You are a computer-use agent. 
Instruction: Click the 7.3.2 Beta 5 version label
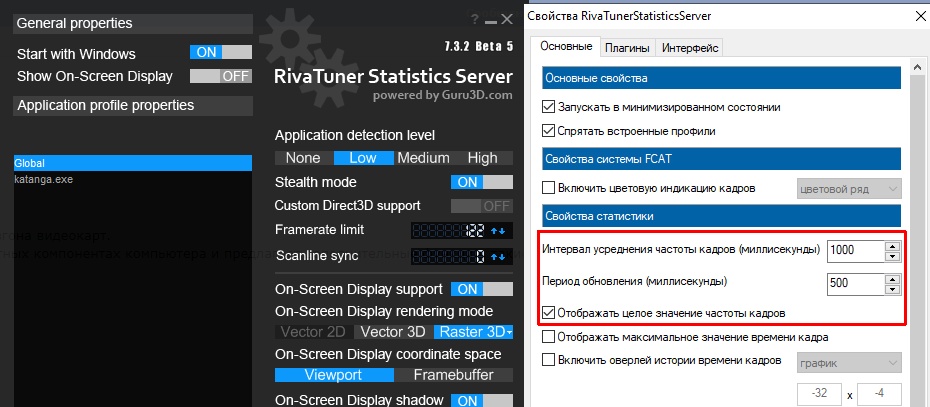(x=479, y=46)
